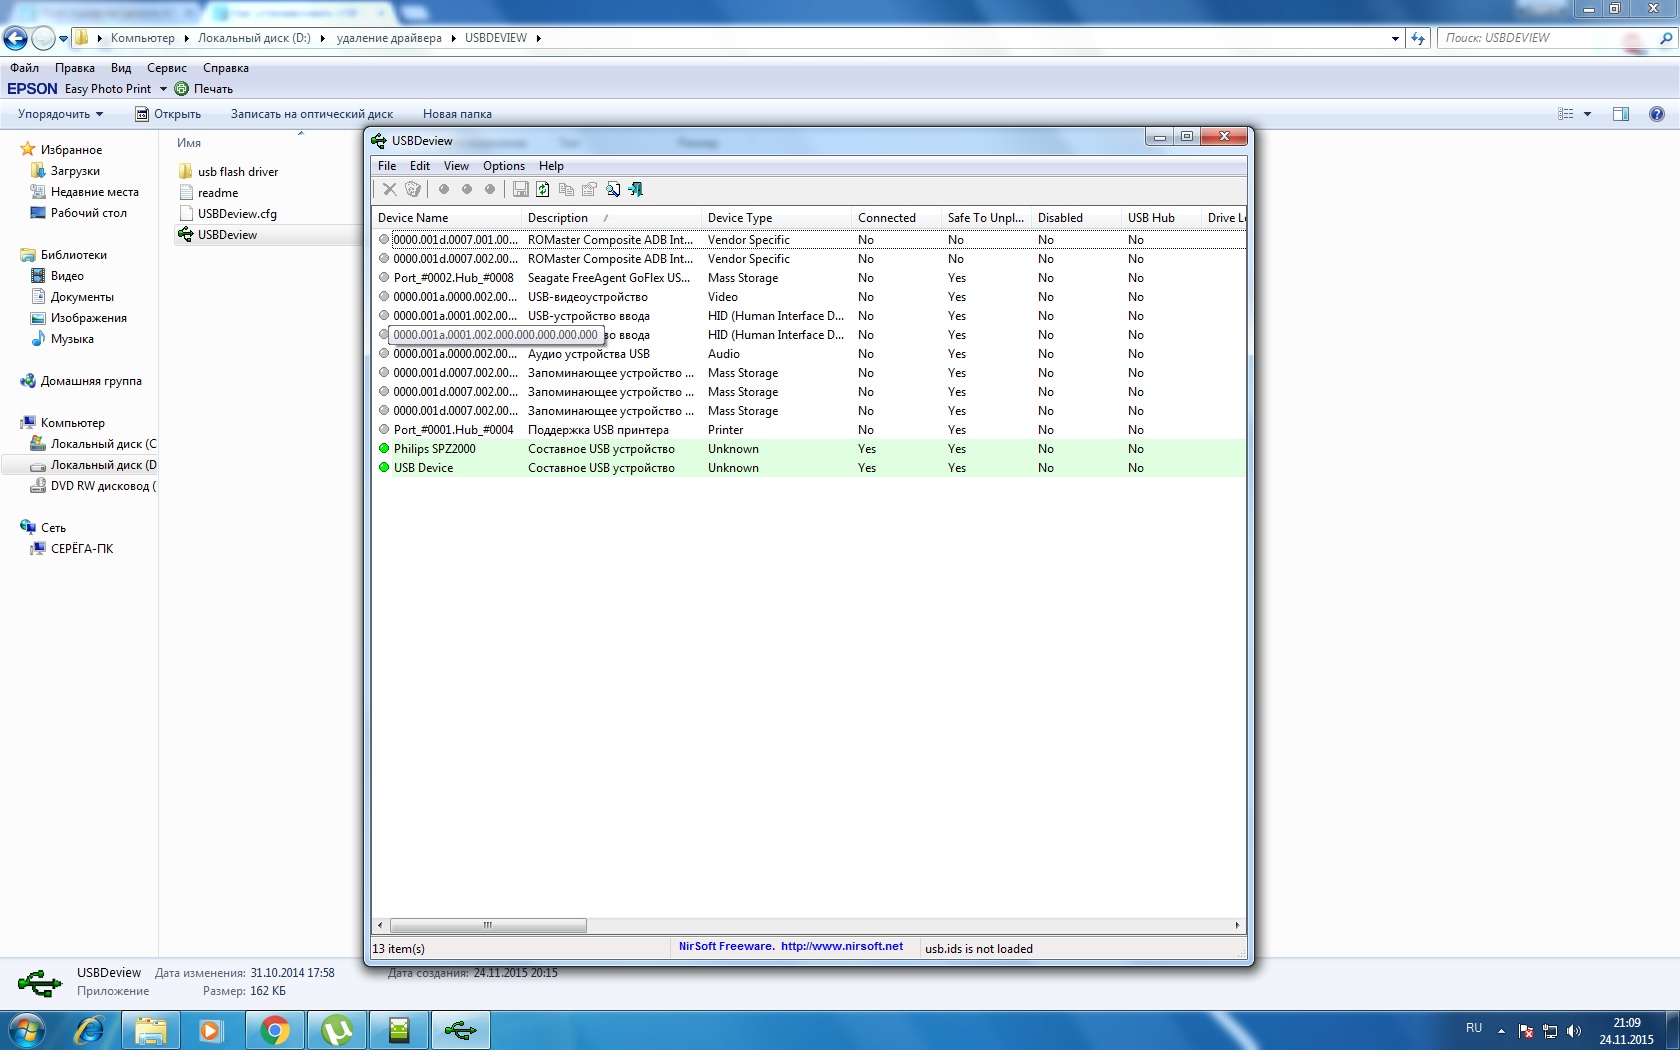Open the Упорядочить dropdown
The image size is (1680, 1050).
coord(60,114)
